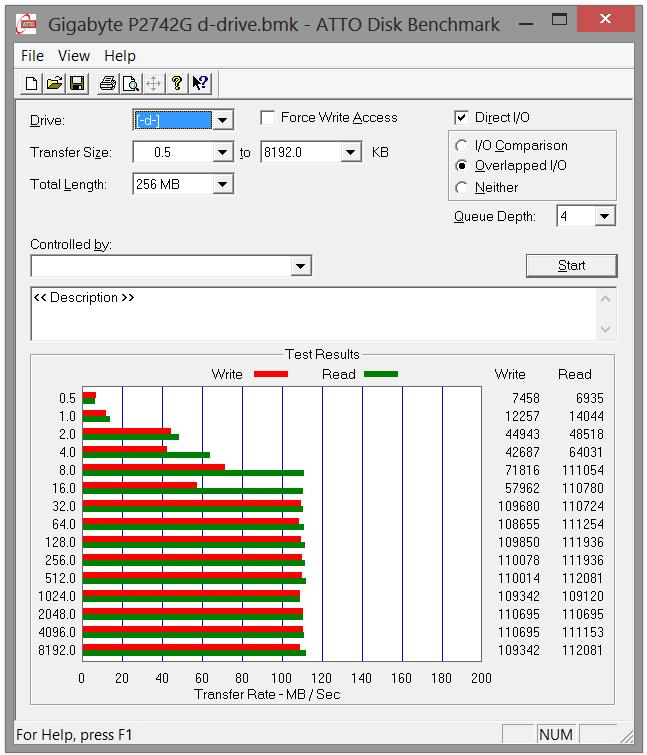Activate context help arrow-question icon
This screenshot has height=755, width=647.
click(200, 83)
